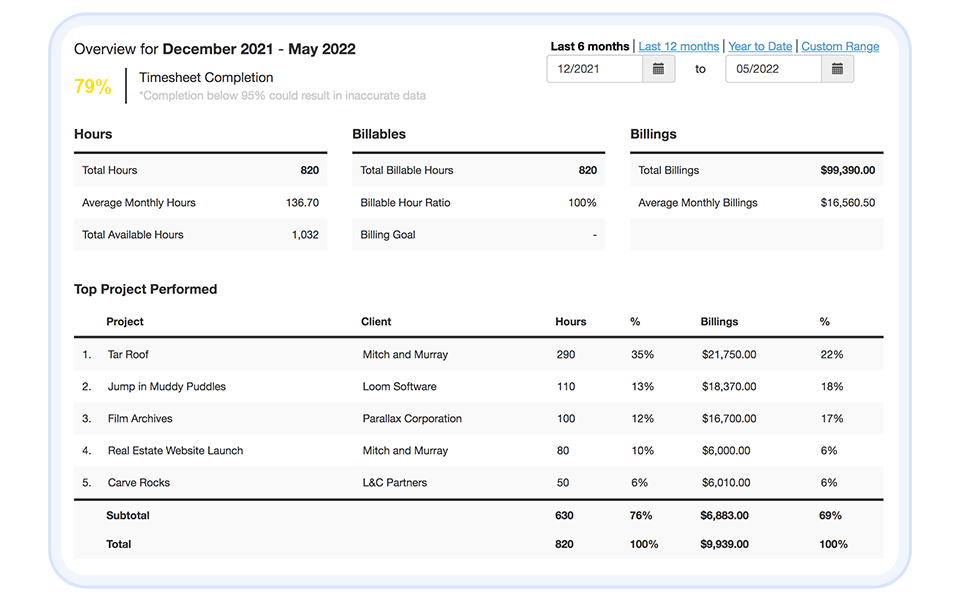Sort the table by the Hours column
960x600 pixels.
pos(570,321)
